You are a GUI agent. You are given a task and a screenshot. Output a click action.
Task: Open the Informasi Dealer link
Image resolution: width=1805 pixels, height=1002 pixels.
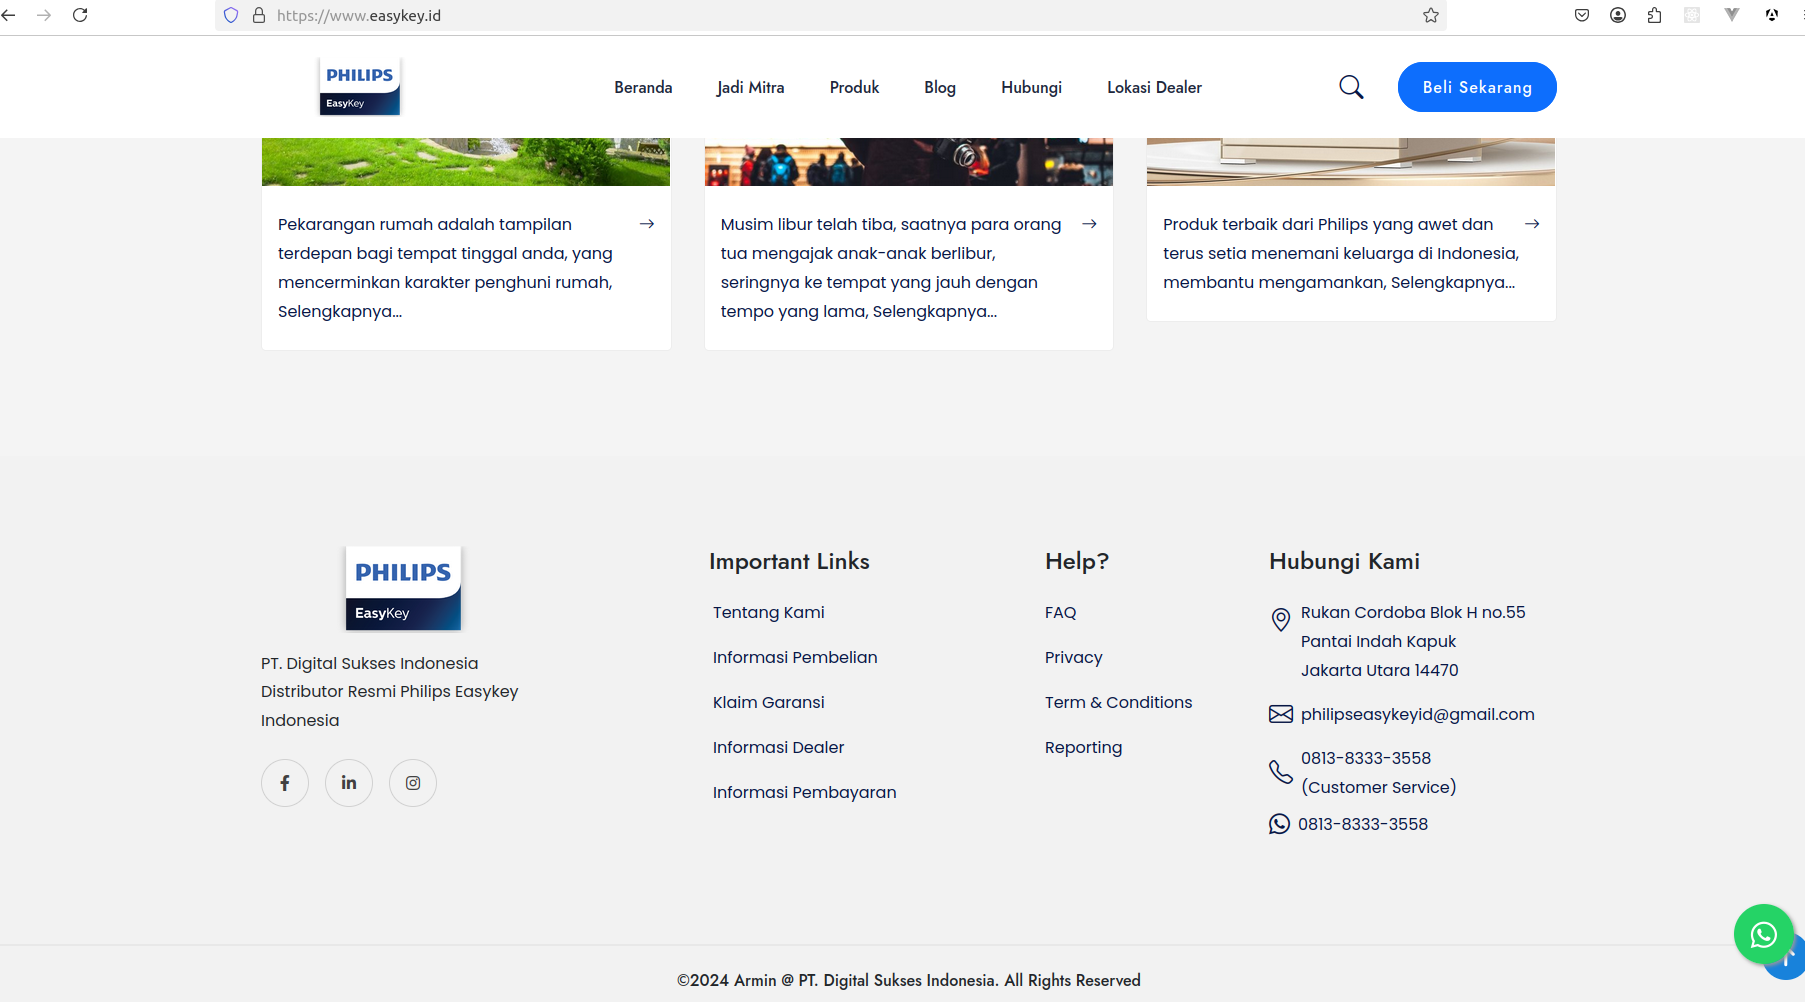click(x=779, y=747)
